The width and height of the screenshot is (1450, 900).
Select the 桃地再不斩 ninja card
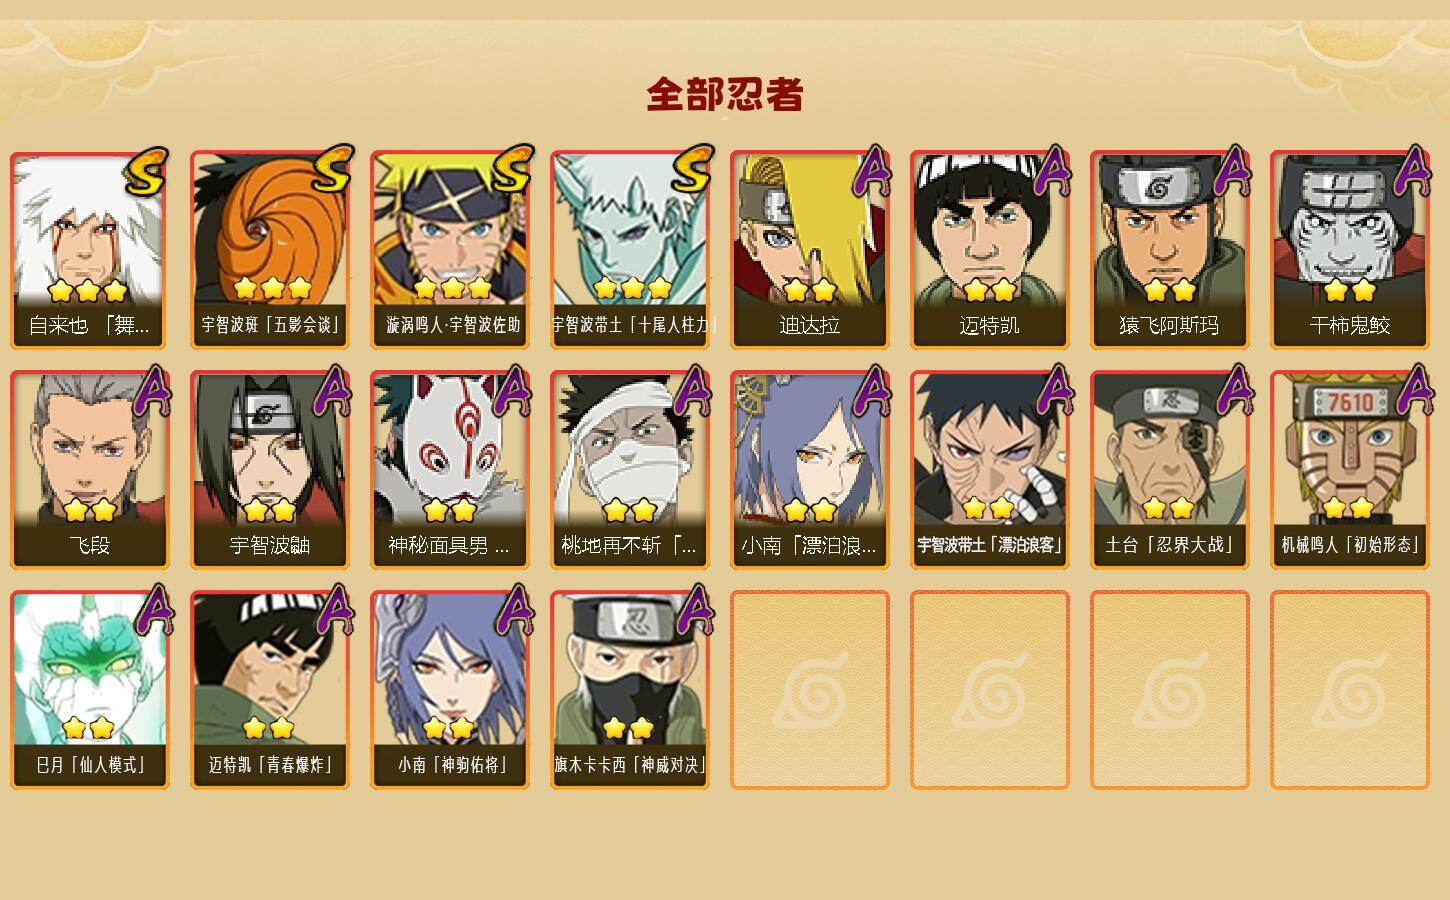(629, 470)
